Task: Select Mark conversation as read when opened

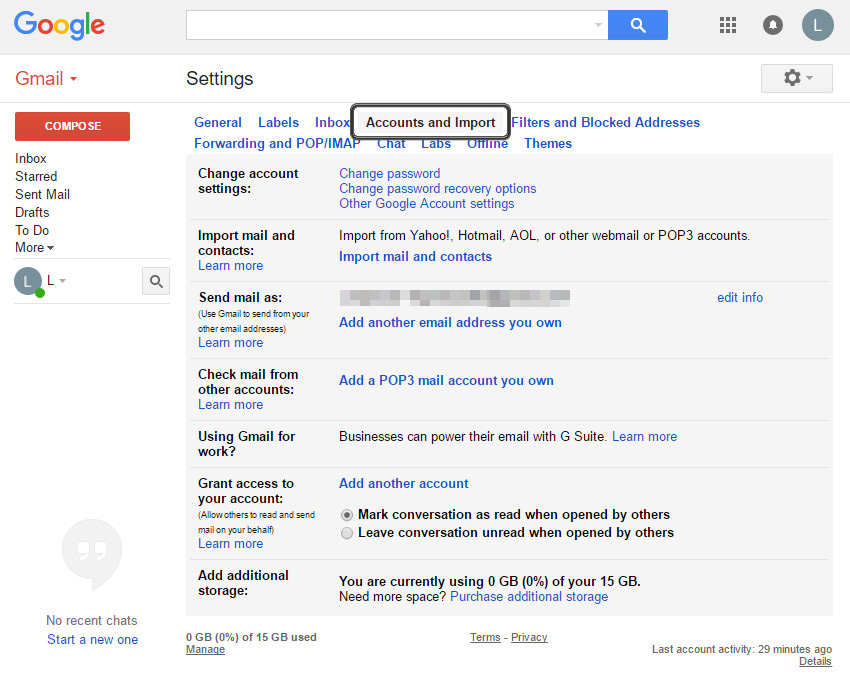Action: coord(346,515)
